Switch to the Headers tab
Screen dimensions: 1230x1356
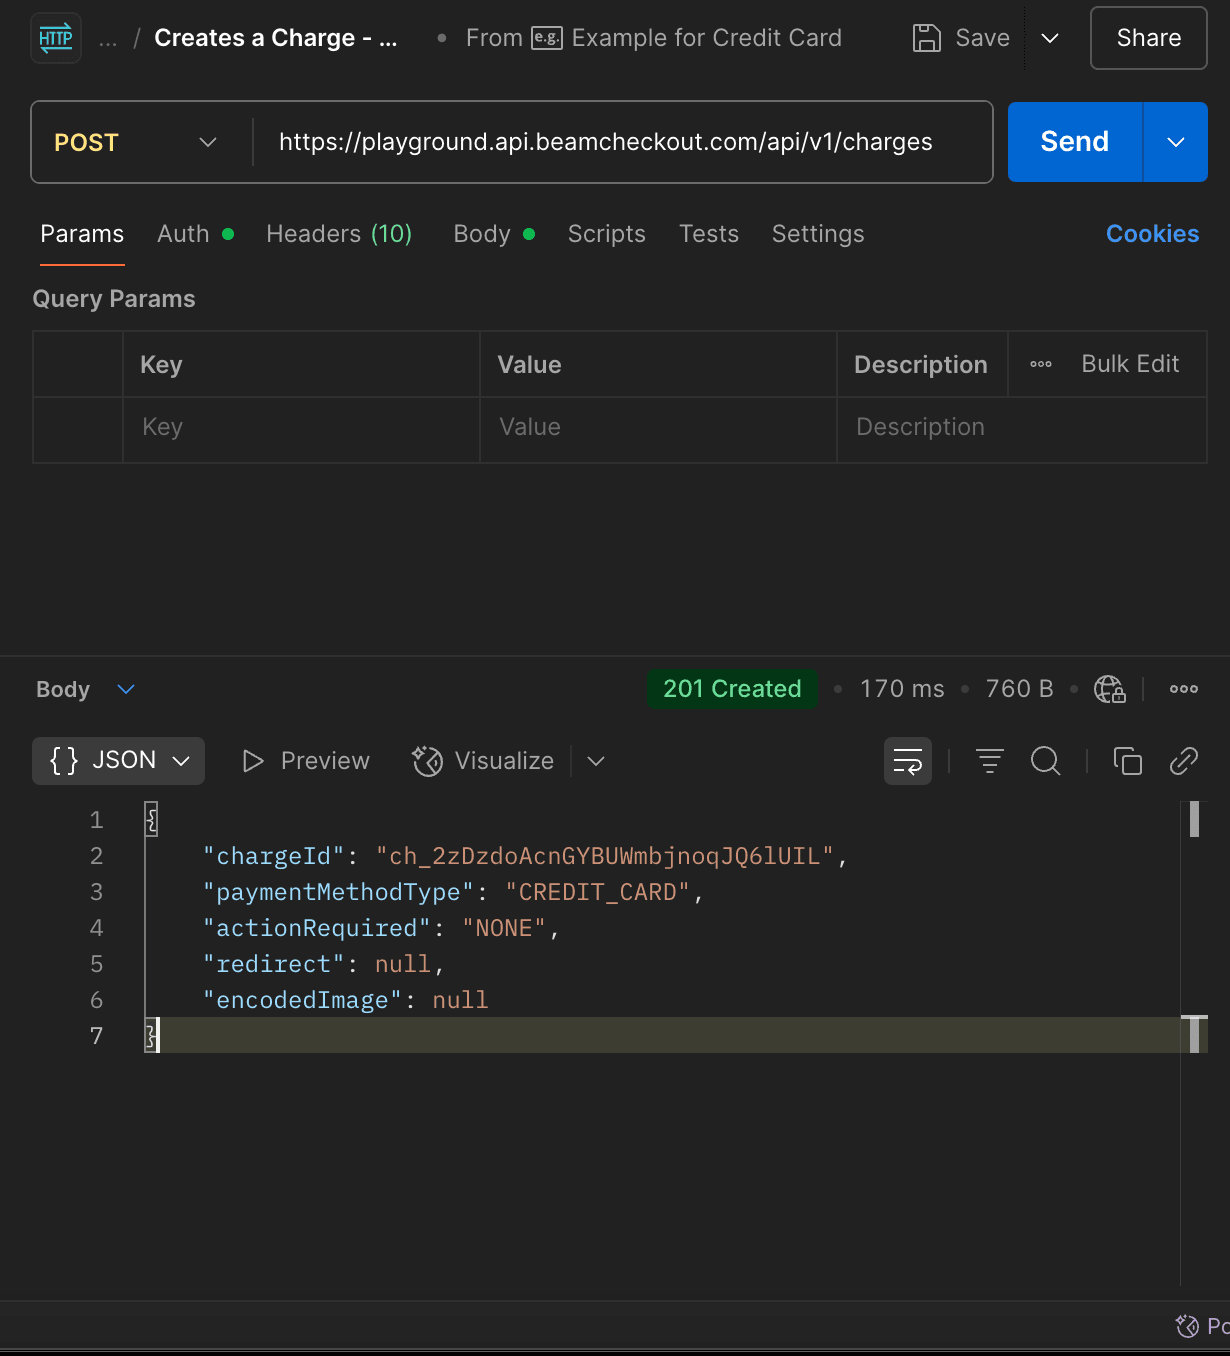click(x=338, y=234)
